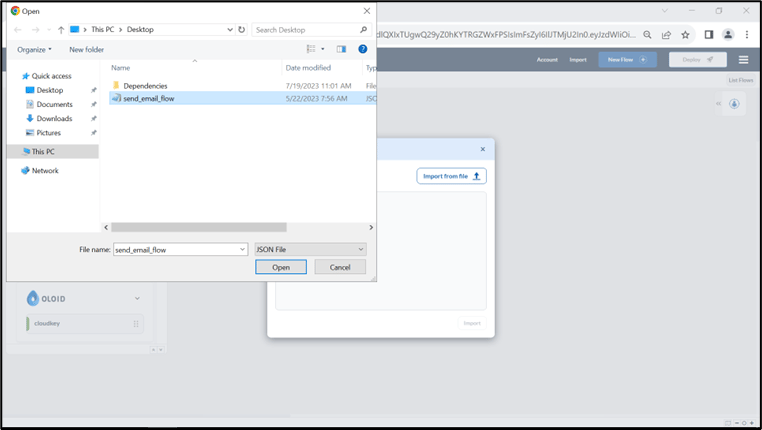Viewport: 762px width, 430px height.
Task: Open the hamburger menu icon
Action: pyautogui.click(x=743, y=60)
